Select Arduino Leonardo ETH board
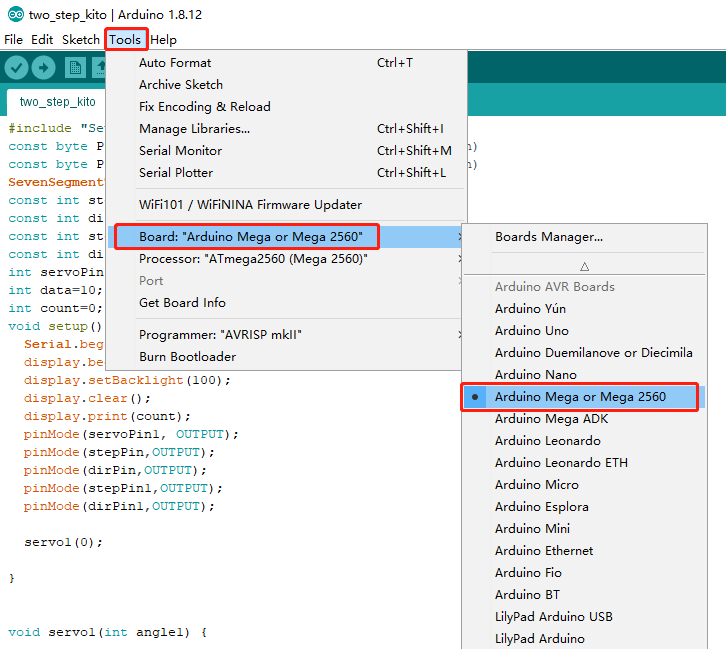Image resolution: width=726 pixels, height=649 pixels. 584,463
